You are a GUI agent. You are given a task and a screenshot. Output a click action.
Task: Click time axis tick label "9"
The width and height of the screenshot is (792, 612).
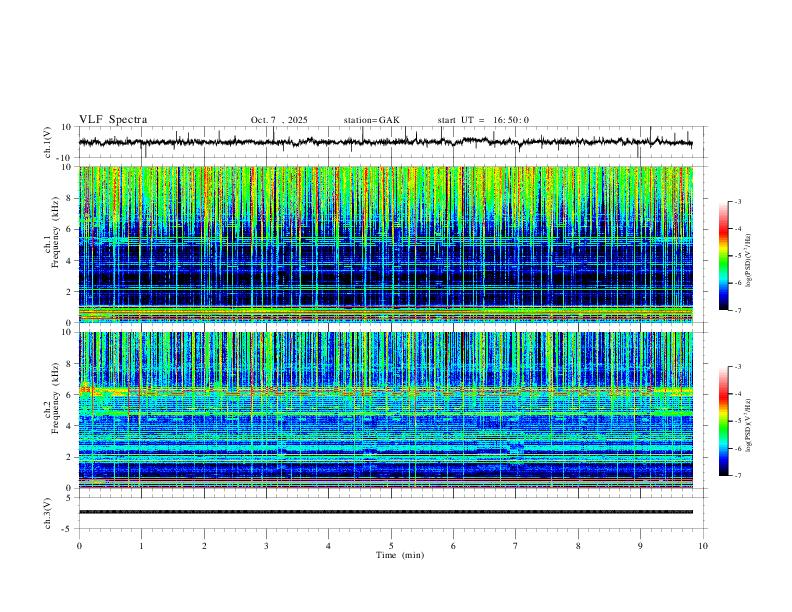pos(640,546)
